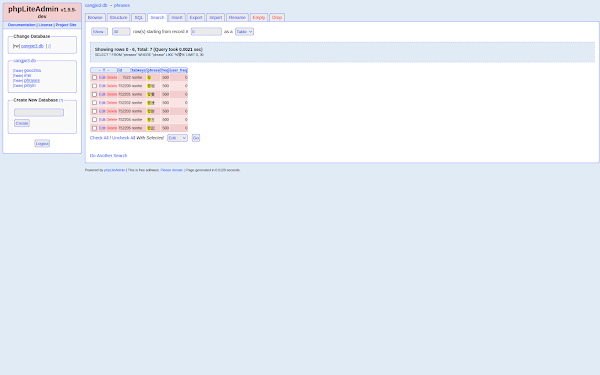The width and height of the screenshot is (600, 375).
Task: Open the goucima table in sidebar
Action: pos(33,70)
